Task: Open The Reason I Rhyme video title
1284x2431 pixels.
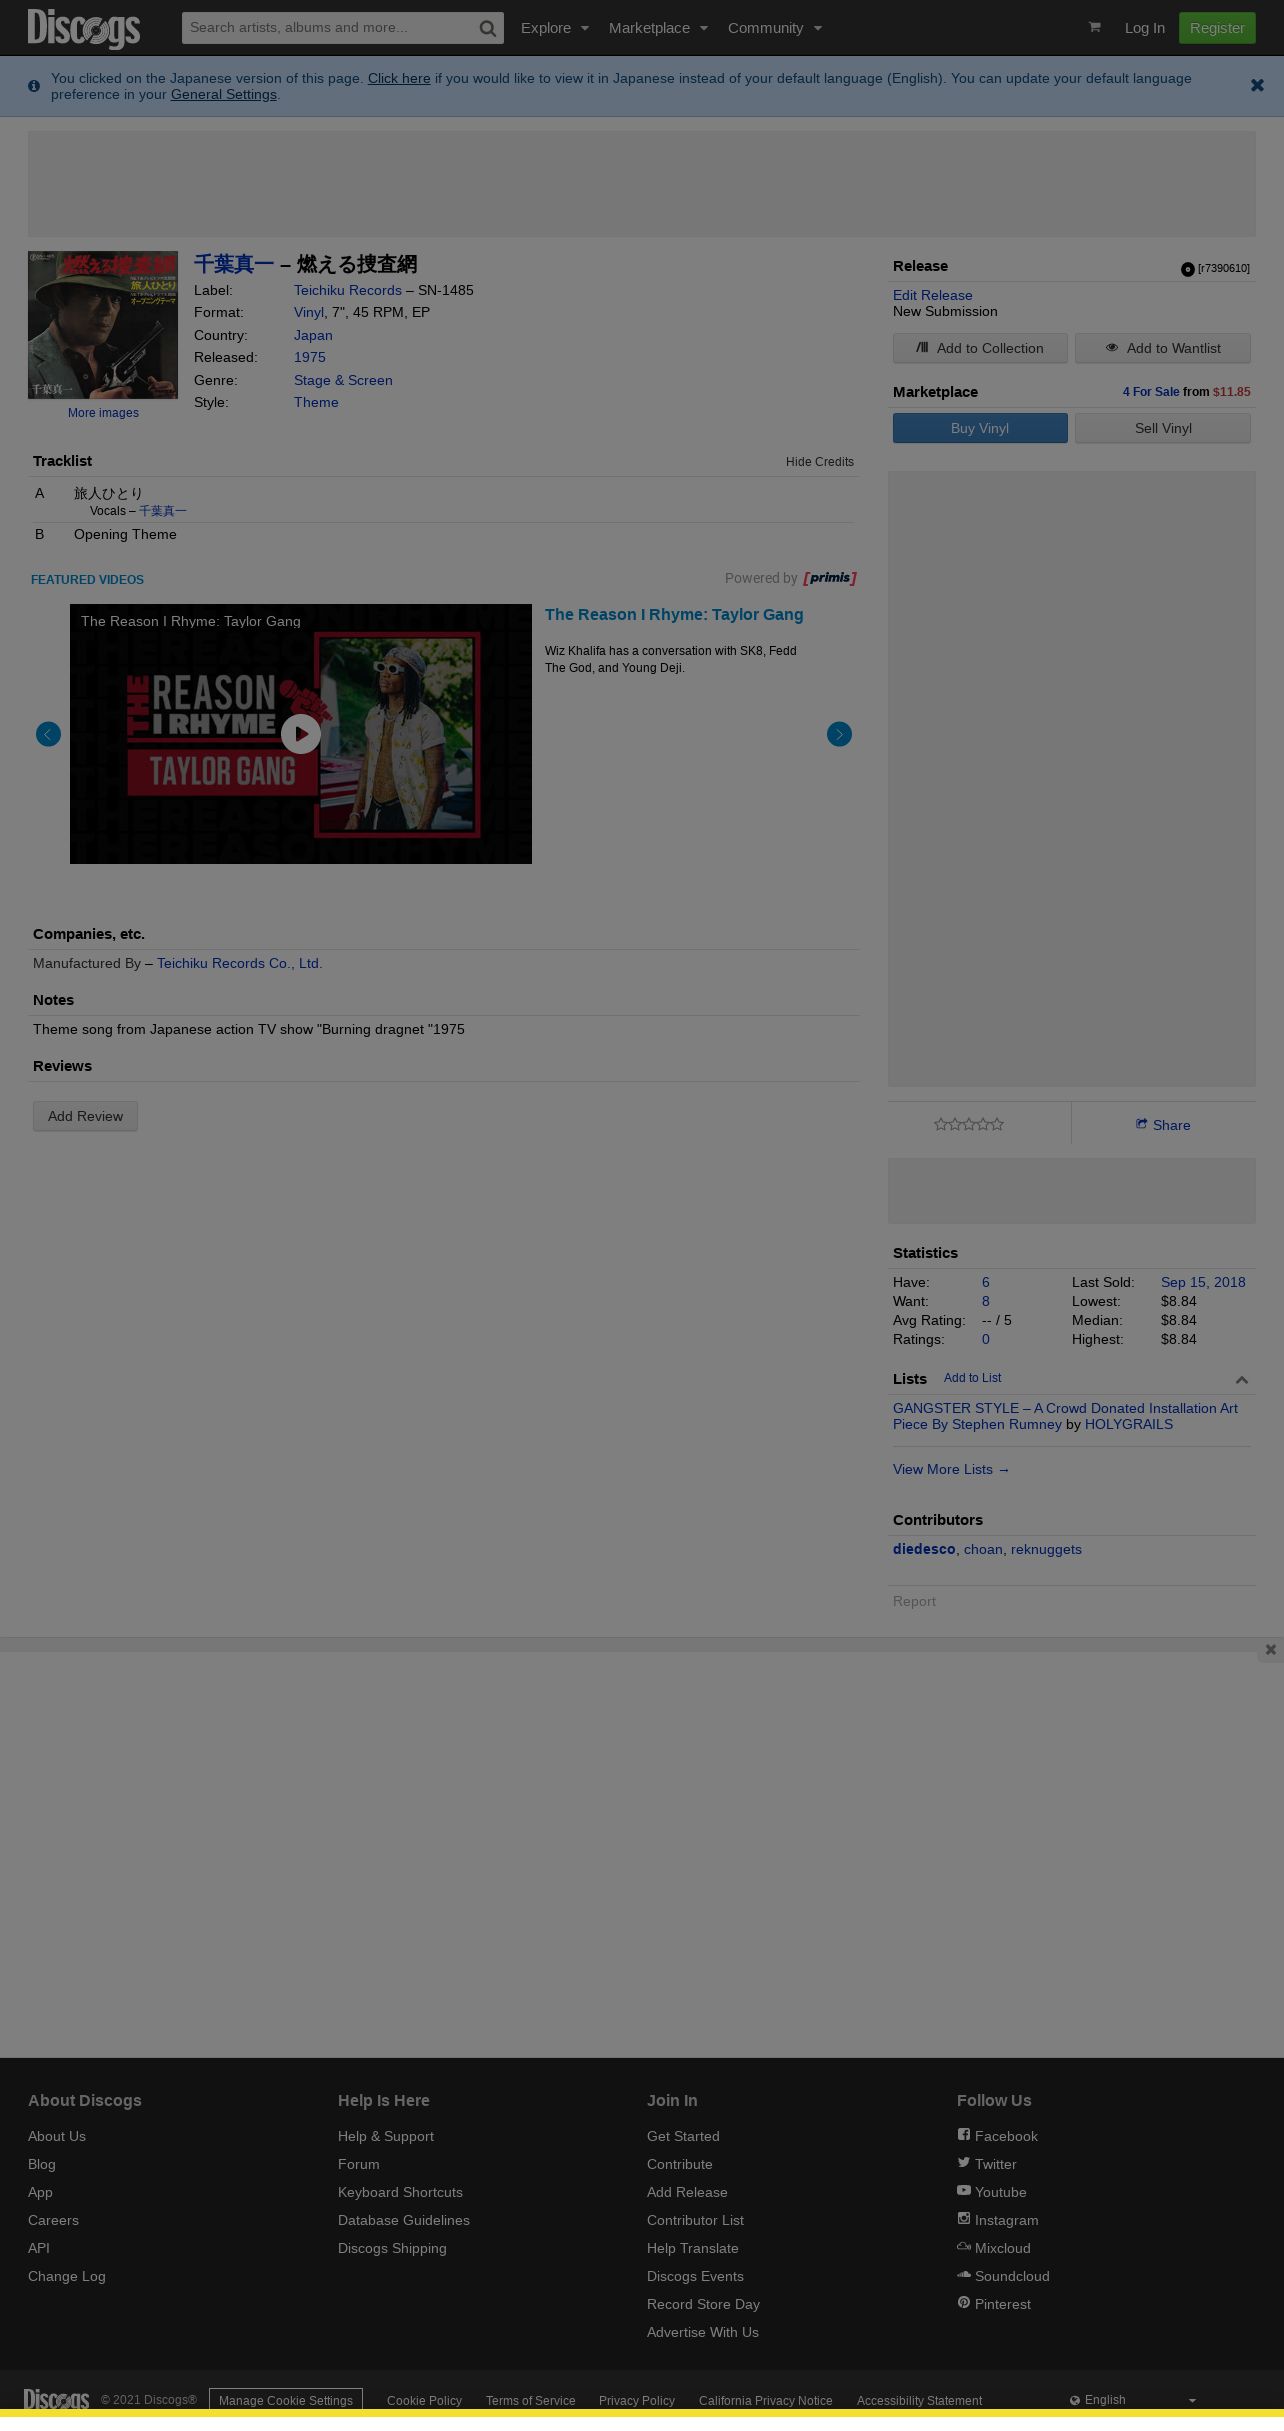Action: click(674, 615)
